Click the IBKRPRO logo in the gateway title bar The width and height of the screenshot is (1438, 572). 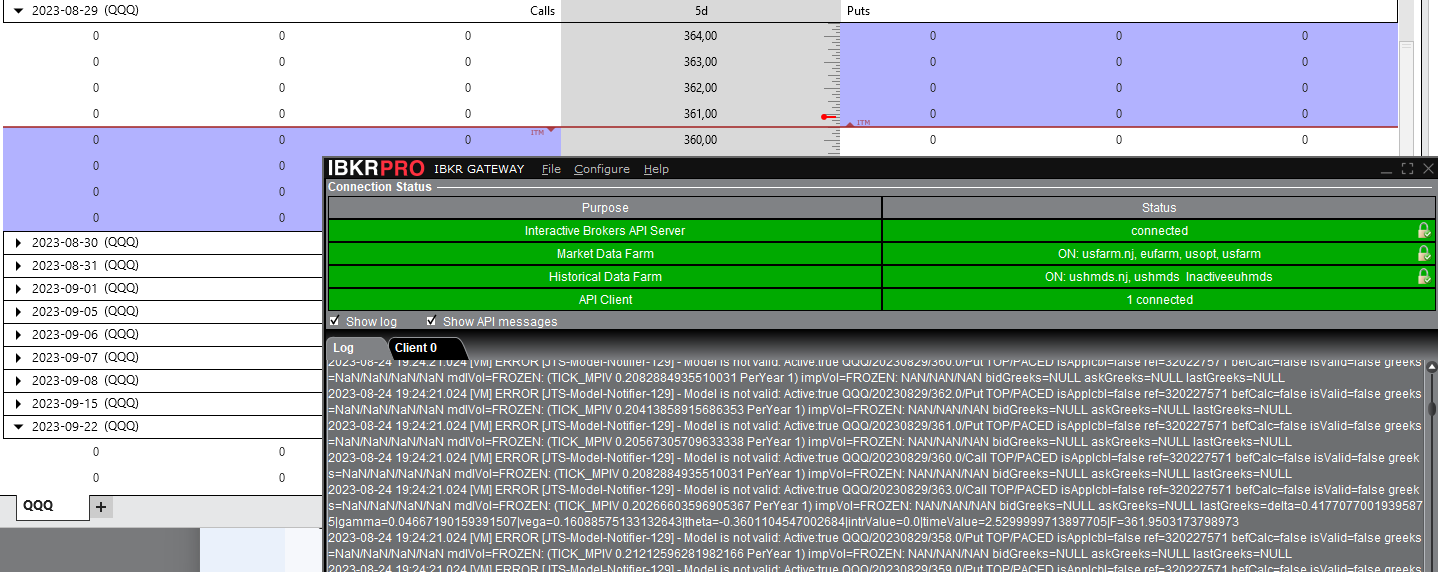(376, 169)
